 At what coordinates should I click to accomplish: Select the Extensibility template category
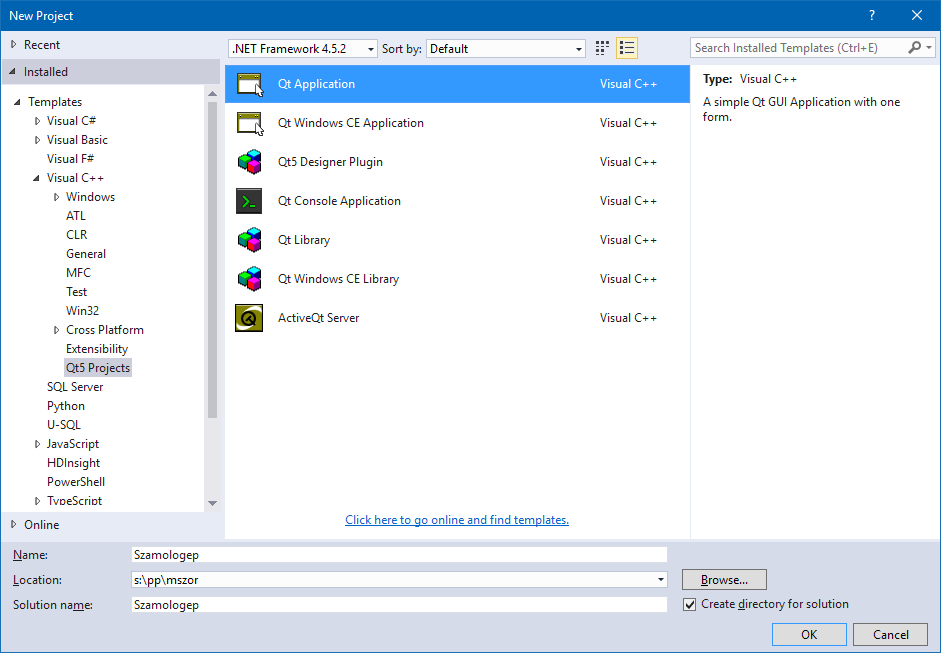(97, 349)
